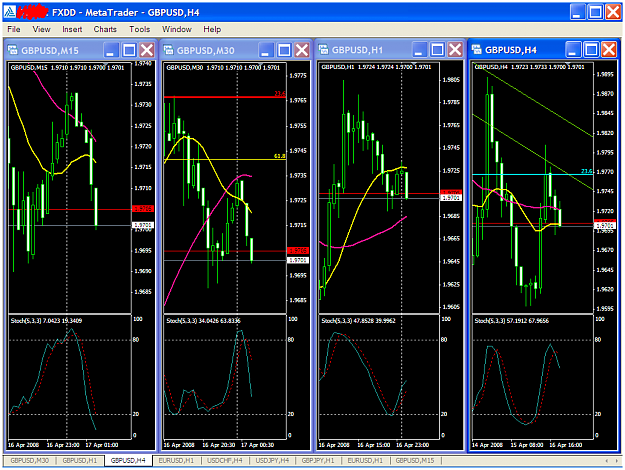Open the View menu
625x470 pixels.
coord(41,29)
